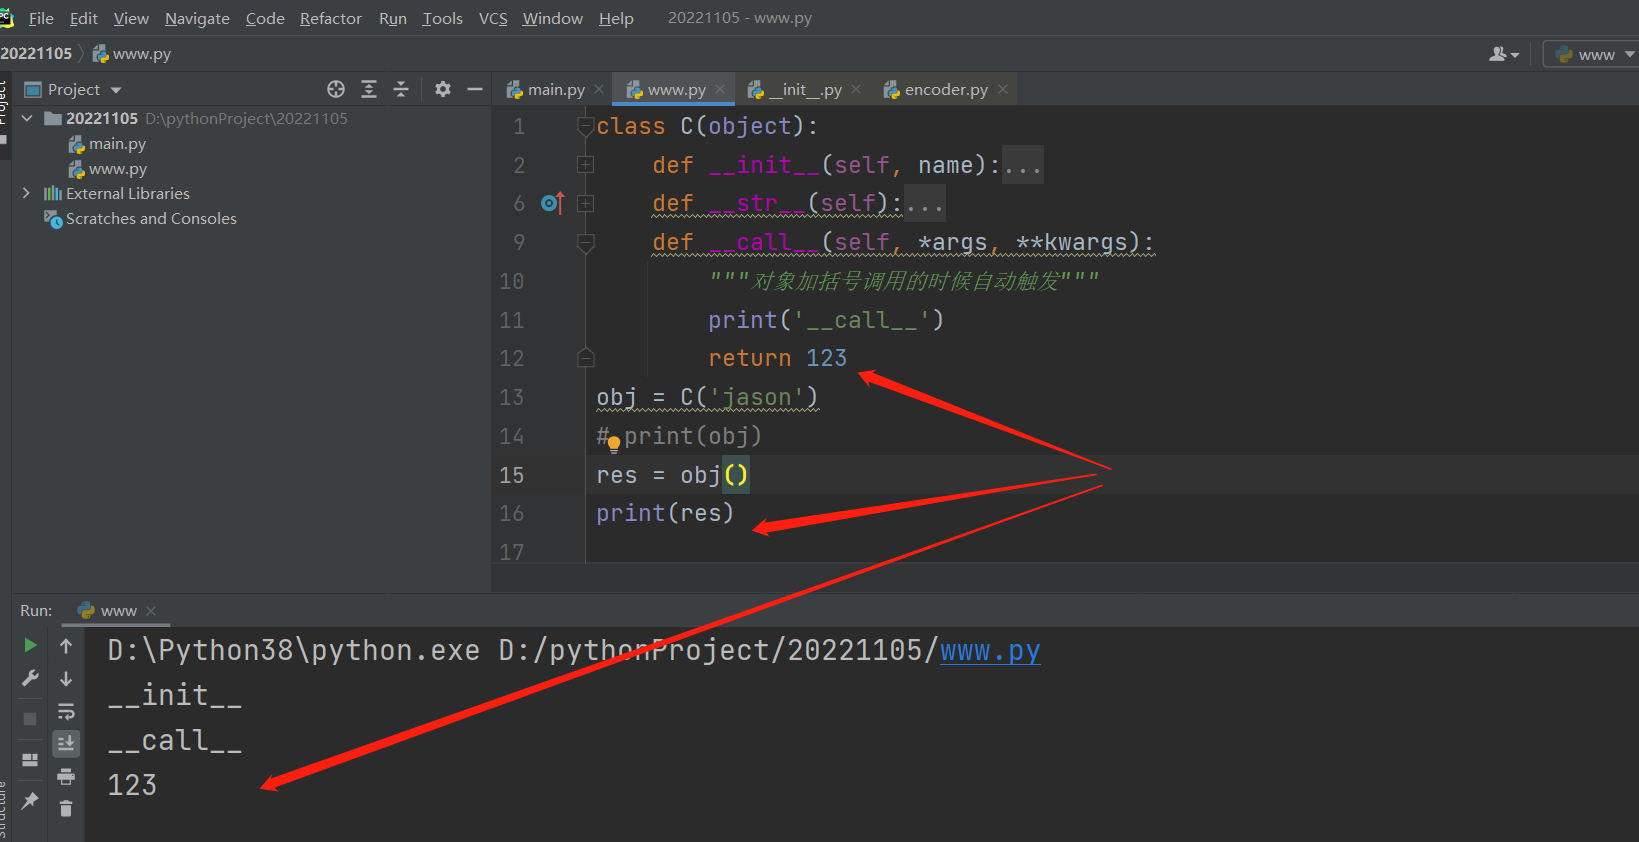Screen dimensions: 1639x842
Task: Expand folded __init__ method on line 2
Action: tap(586, 165)
